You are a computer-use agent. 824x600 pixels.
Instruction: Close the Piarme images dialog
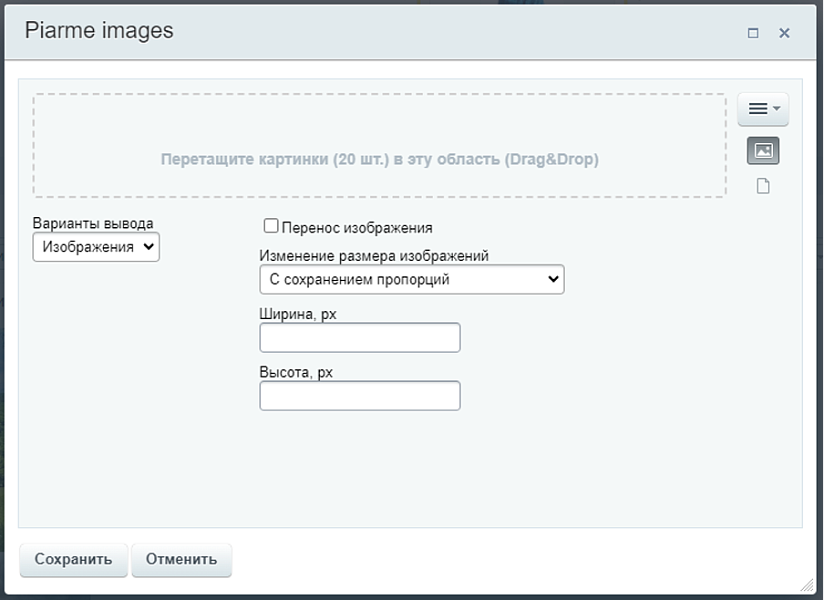784,33
